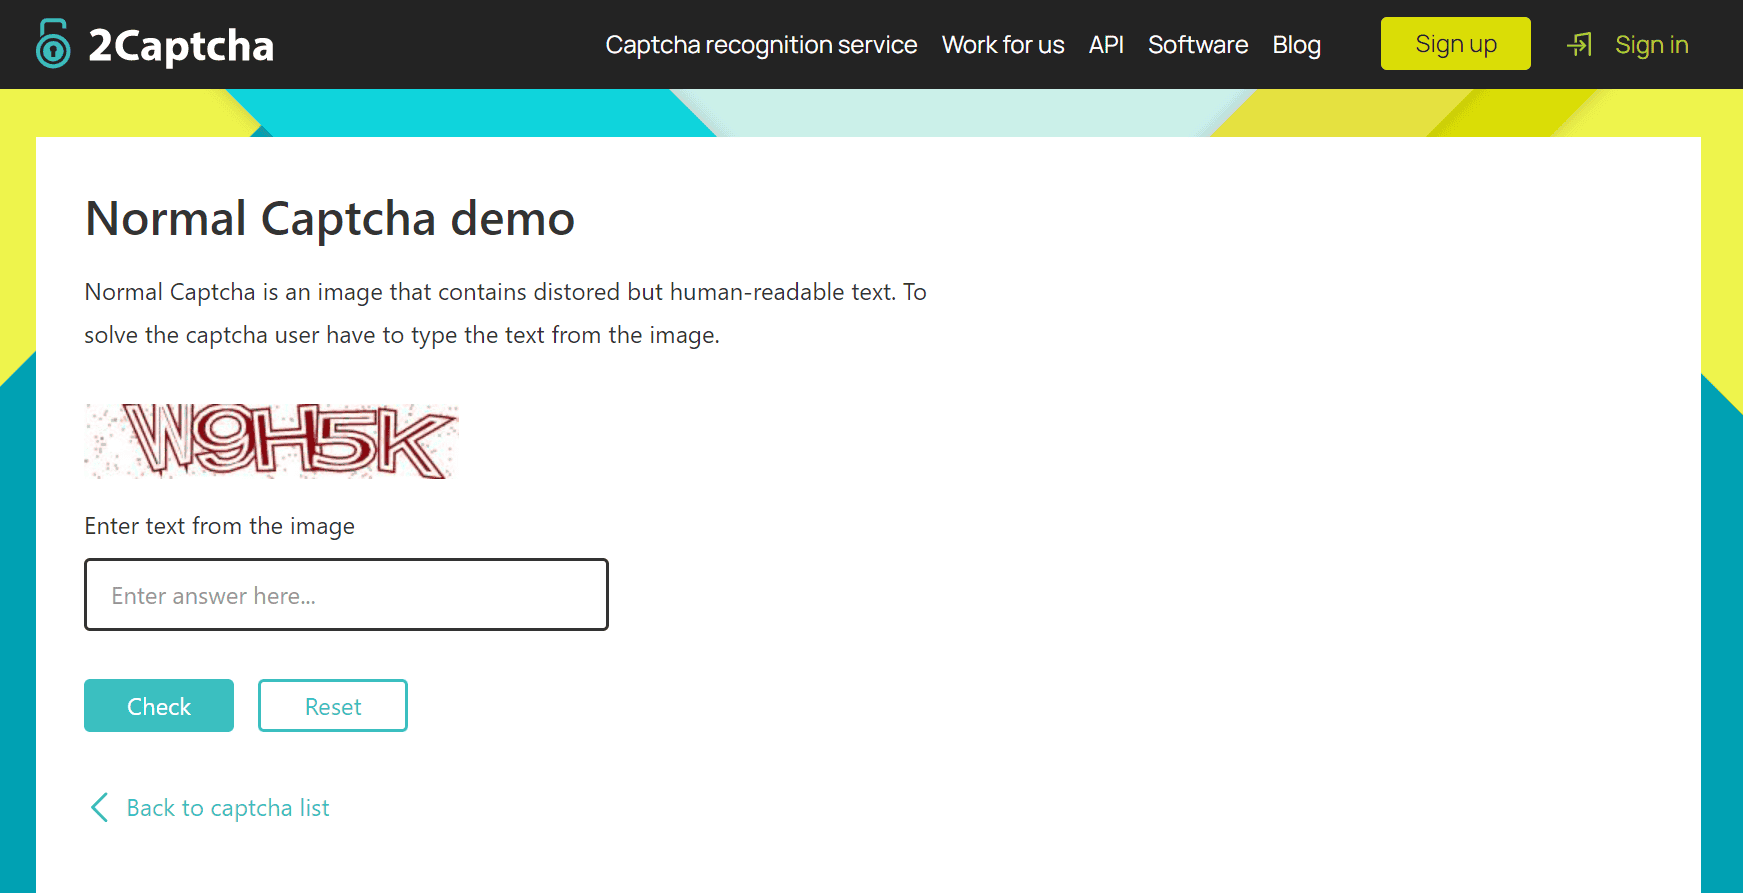Image resolution: width=1743 pixels, height=893 pixels.
Task: Click the Enter text from the image label
Action: tap(220, 526)
